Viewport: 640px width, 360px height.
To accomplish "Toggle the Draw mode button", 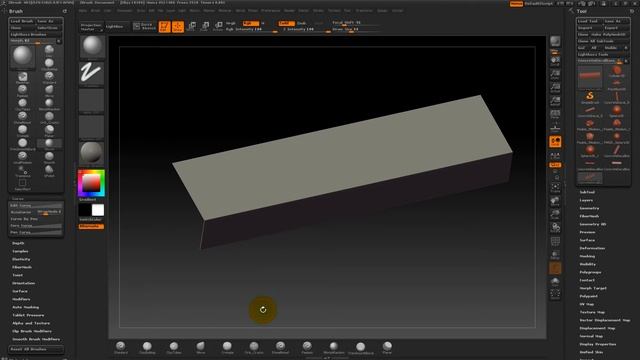I will tap(178, 27).
